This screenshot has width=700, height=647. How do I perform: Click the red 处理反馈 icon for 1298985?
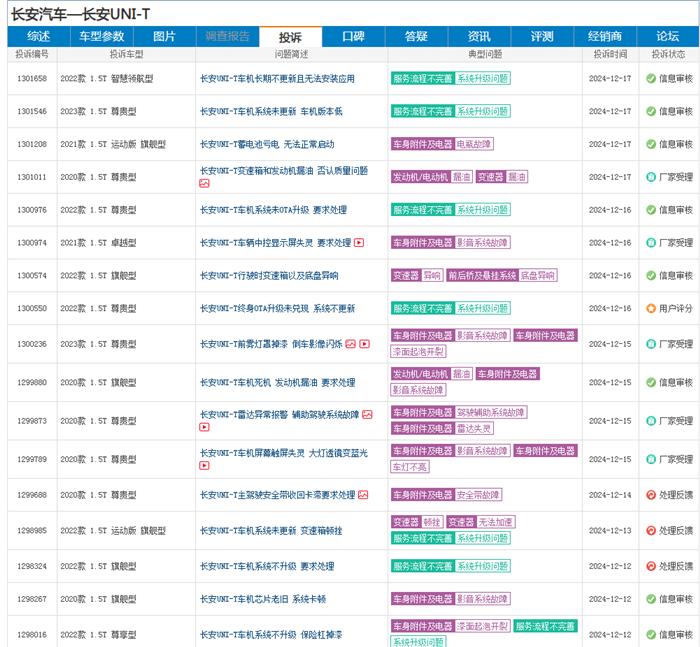[x=651, y=530]
